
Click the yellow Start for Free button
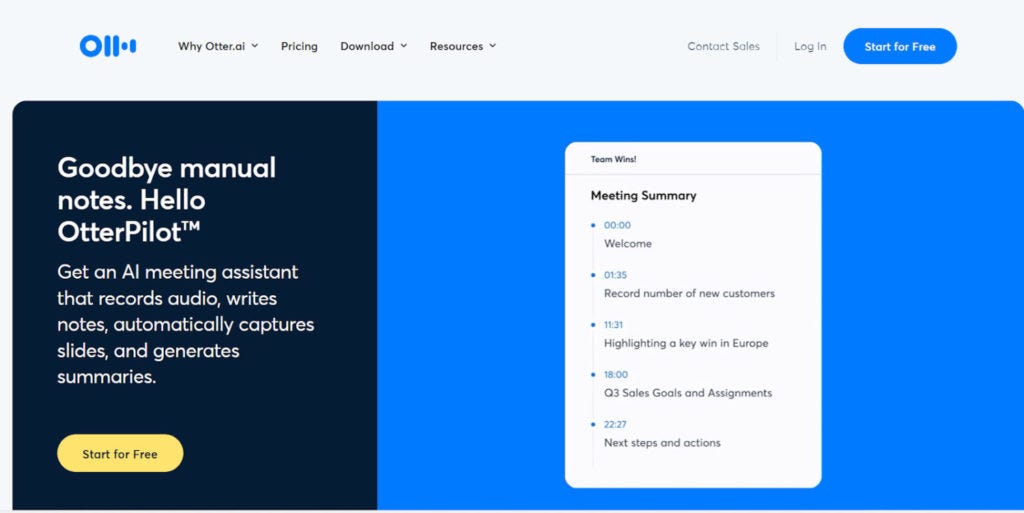pyautogui.click(x=120, y=454)
